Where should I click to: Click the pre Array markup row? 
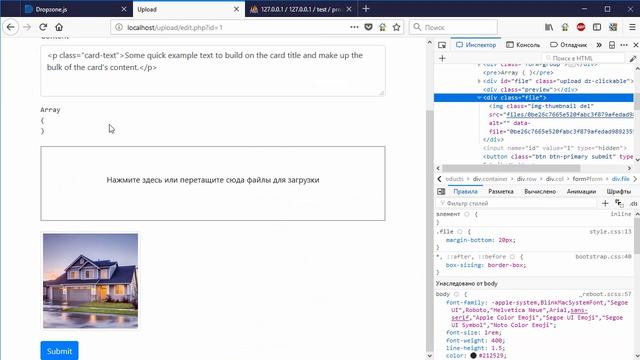point(518,73)
